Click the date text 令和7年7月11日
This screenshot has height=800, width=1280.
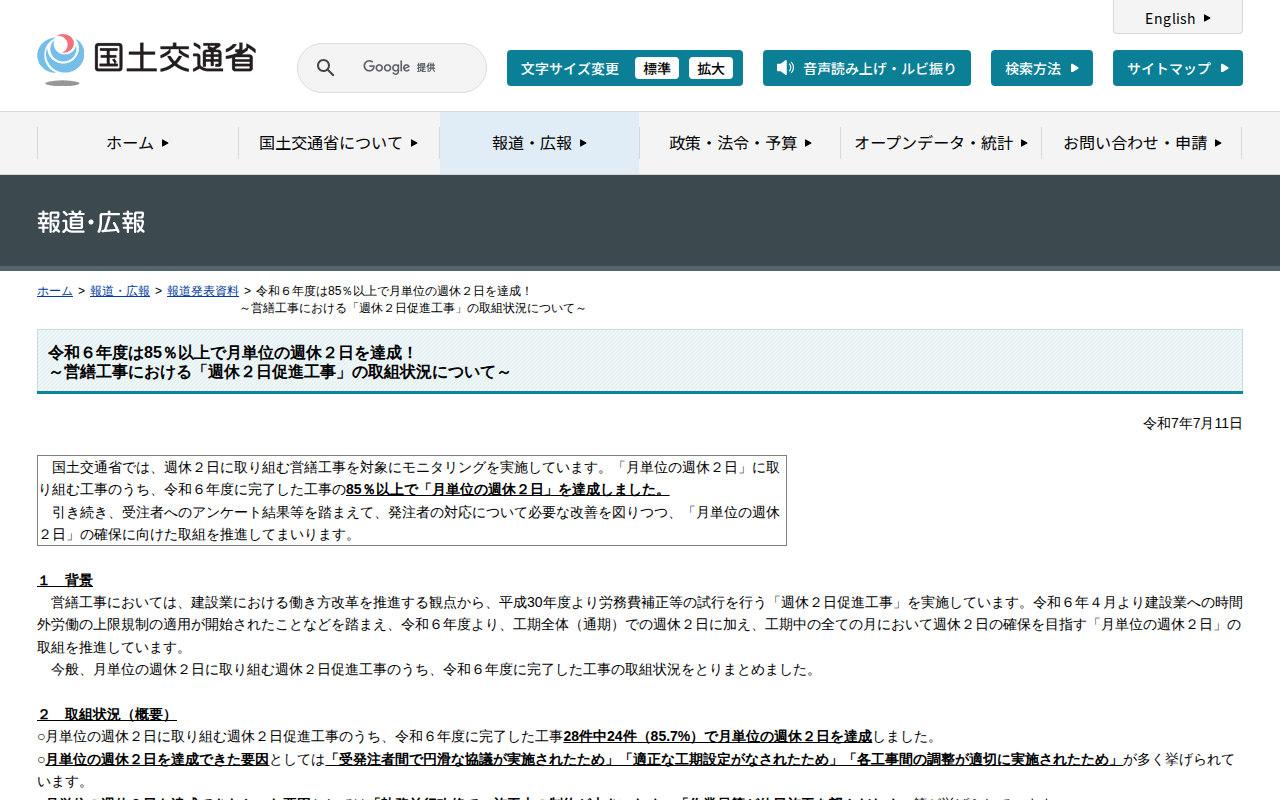1193,424
